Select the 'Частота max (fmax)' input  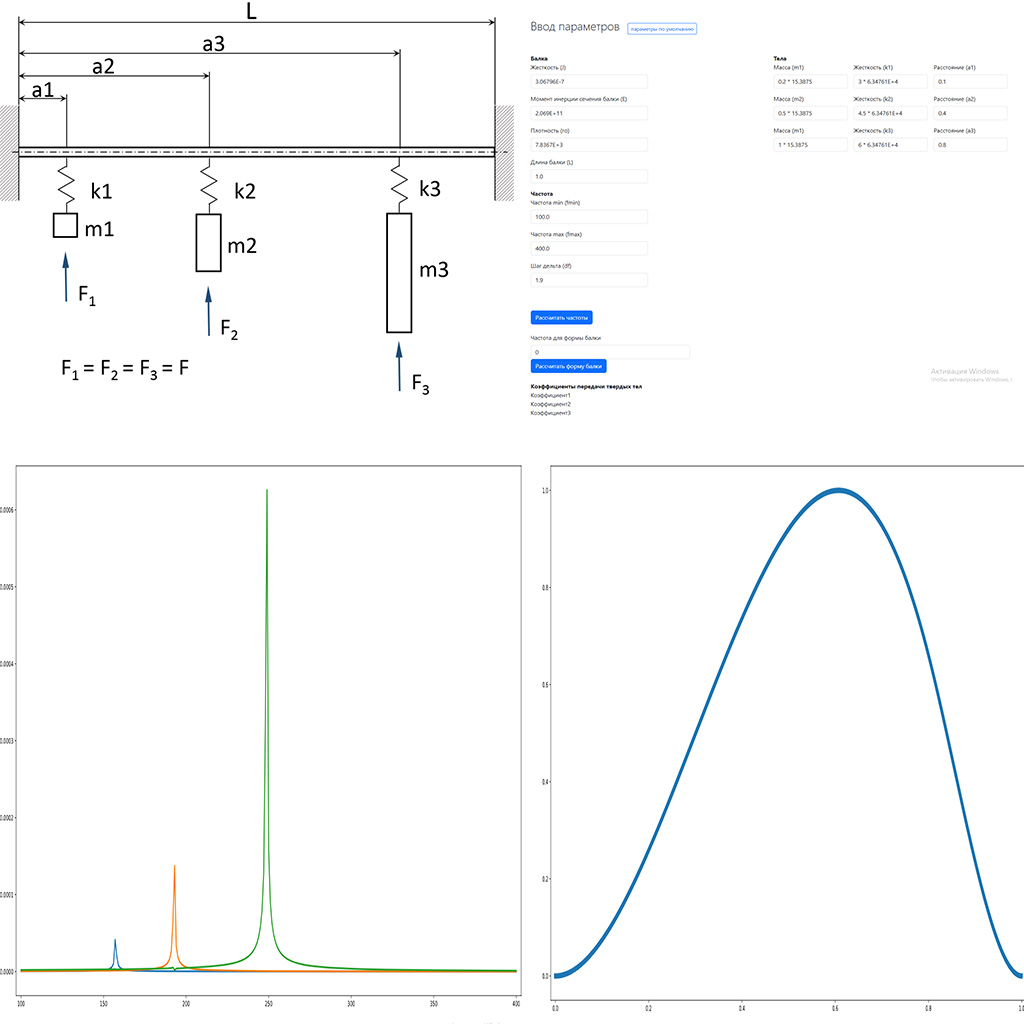[x=589, y=248]
